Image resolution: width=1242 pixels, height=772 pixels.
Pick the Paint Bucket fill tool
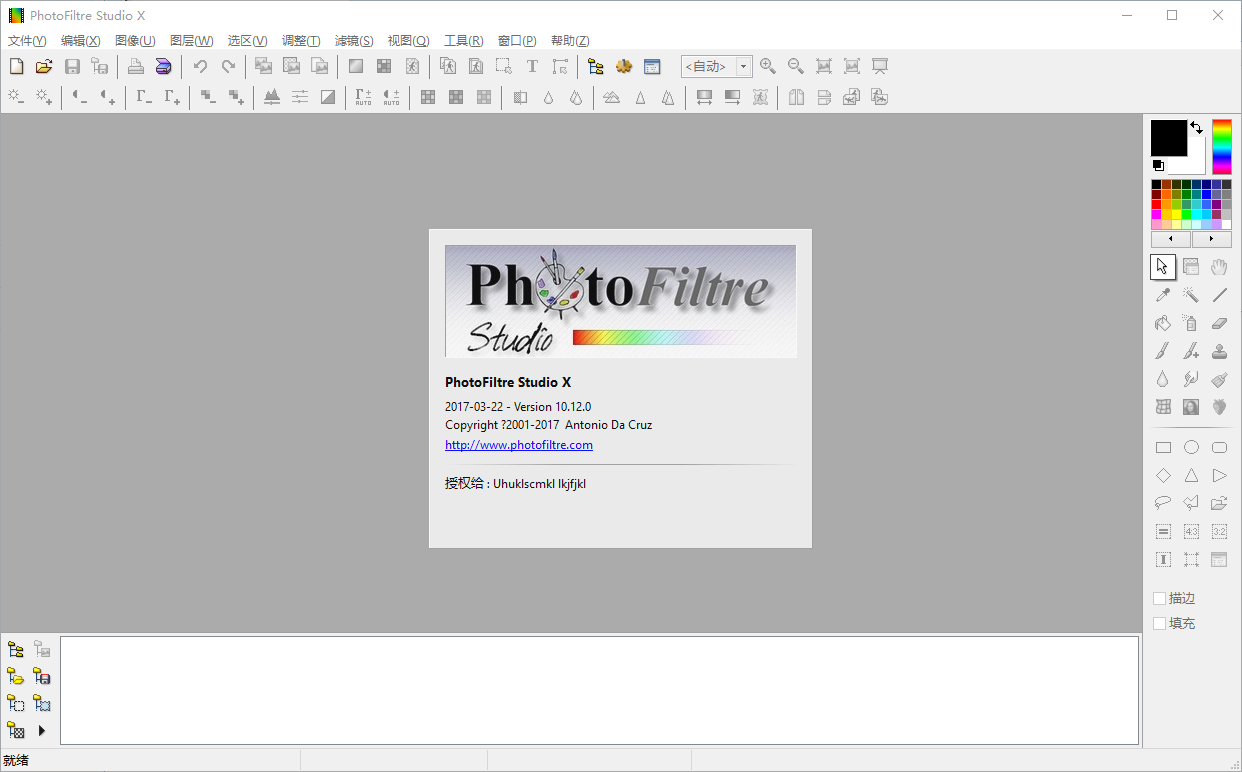pyautogui.click(x=1163, y=323)
